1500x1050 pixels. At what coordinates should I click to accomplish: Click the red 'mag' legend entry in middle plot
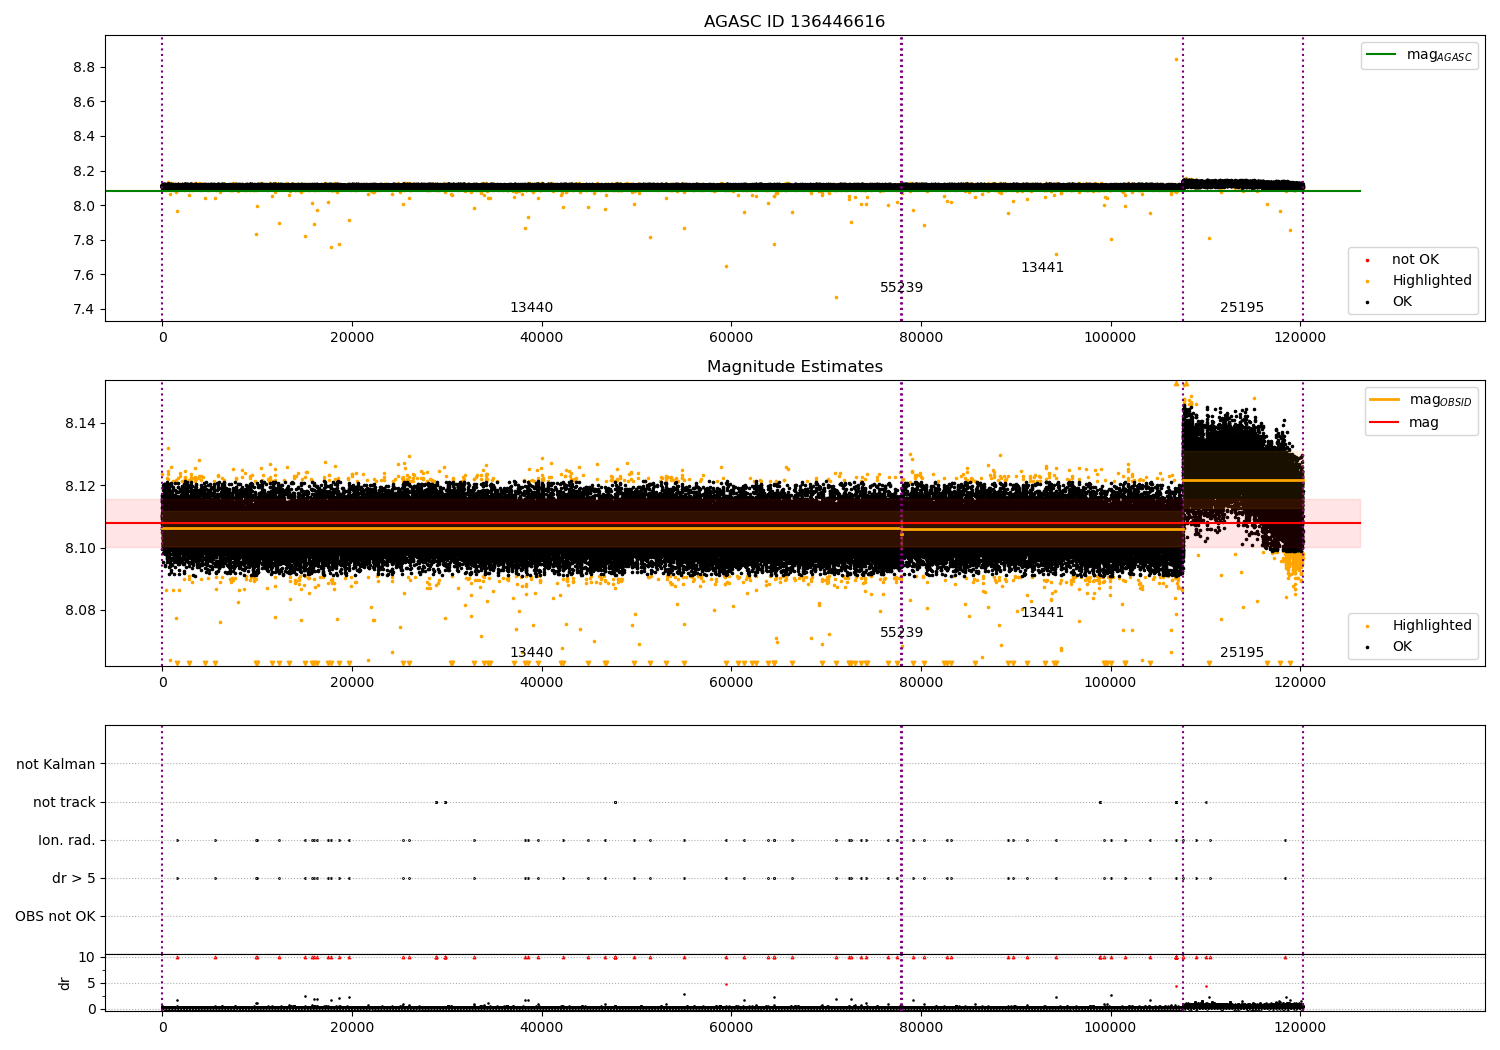[x=1405, y=422]
